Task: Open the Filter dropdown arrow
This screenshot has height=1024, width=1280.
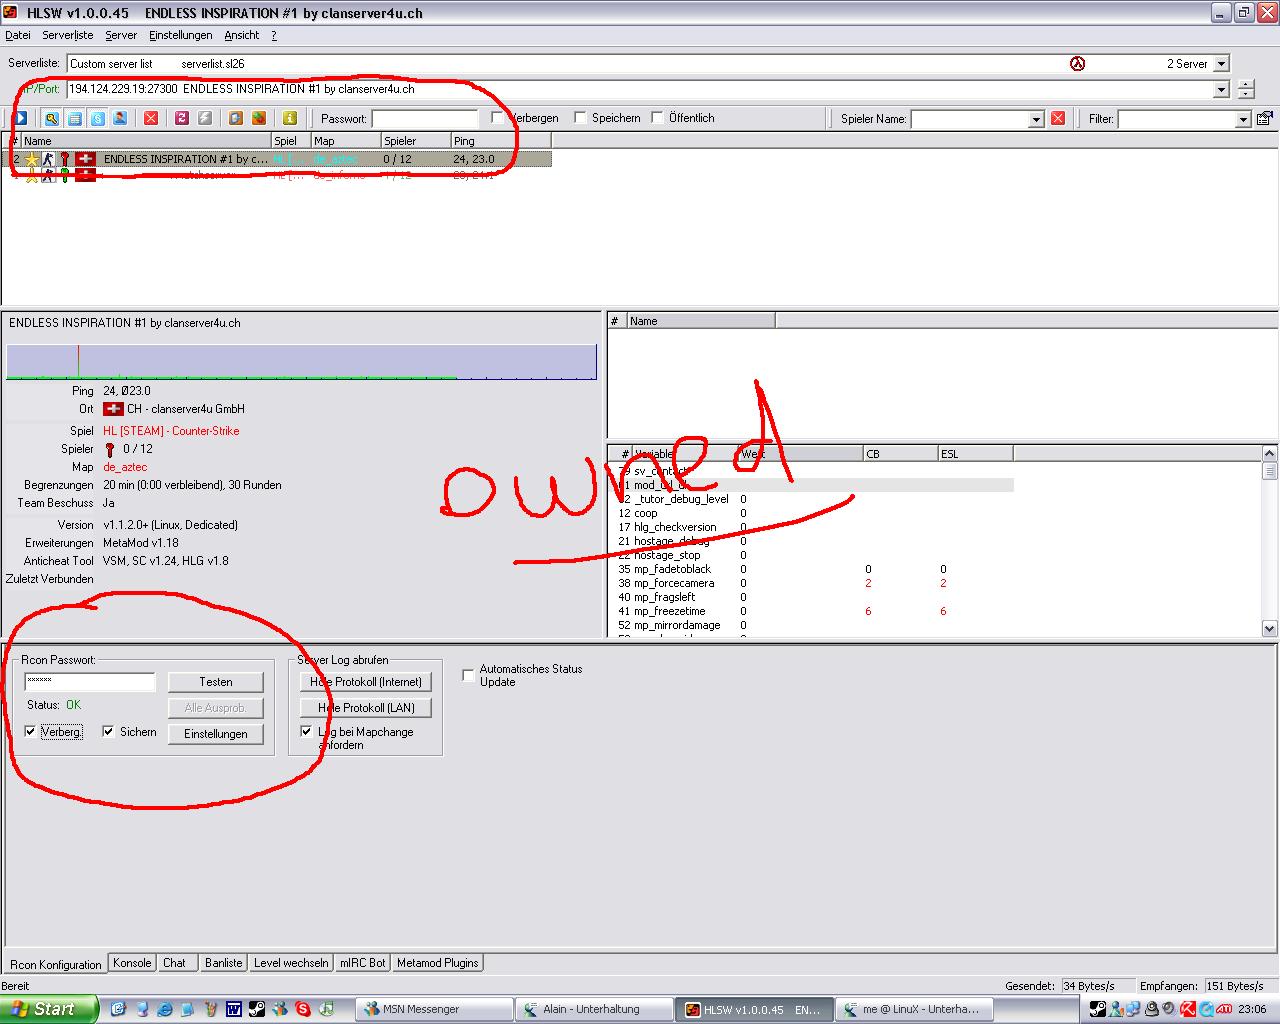Action: click(x=1243, y=119)
